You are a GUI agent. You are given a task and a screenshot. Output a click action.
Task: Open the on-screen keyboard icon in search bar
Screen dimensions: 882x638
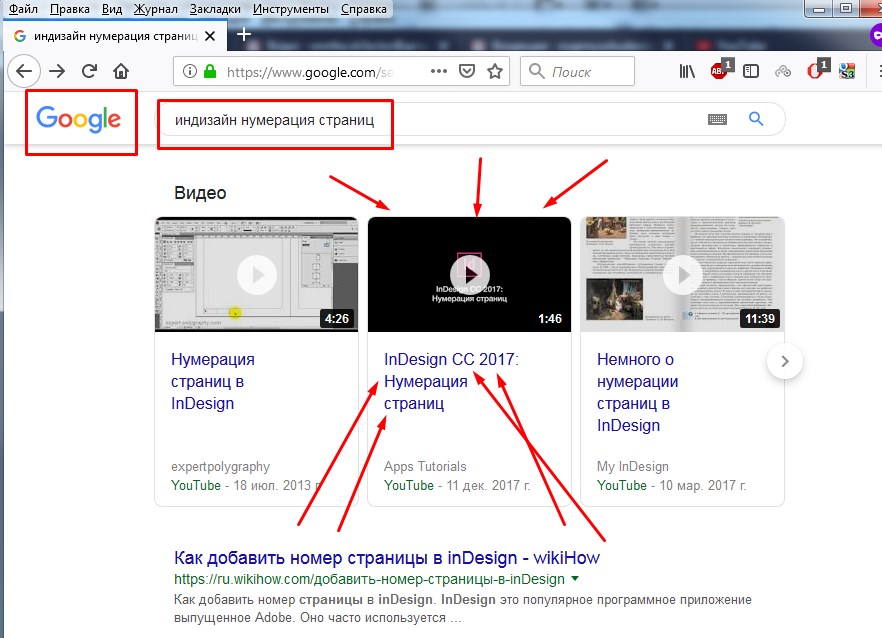pyautogui.click(x=718, y=117)
